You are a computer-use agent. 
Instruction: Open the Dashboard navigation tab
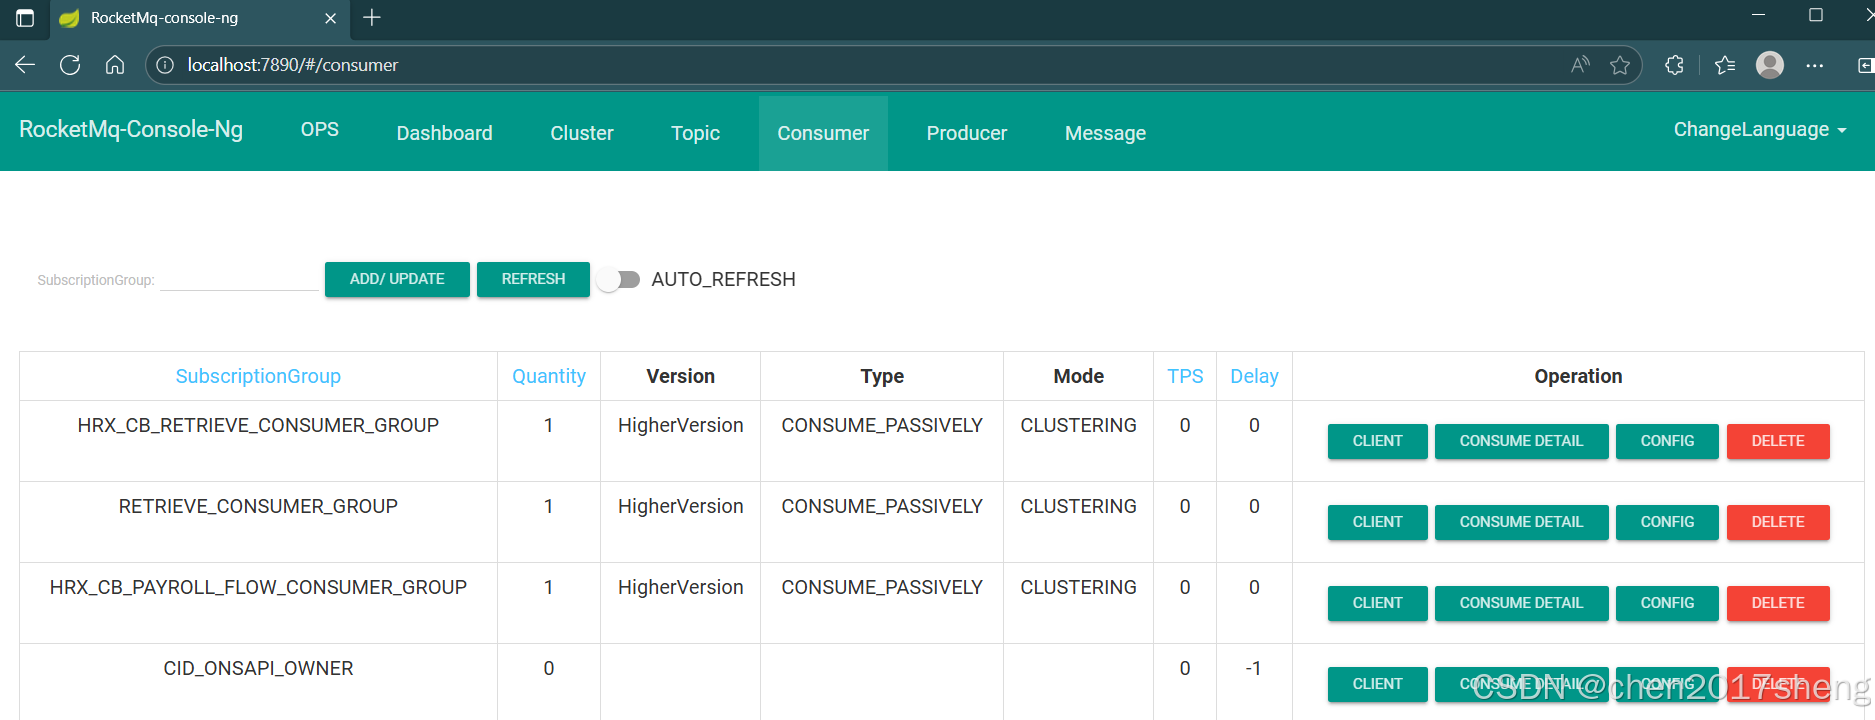[444, 133]
